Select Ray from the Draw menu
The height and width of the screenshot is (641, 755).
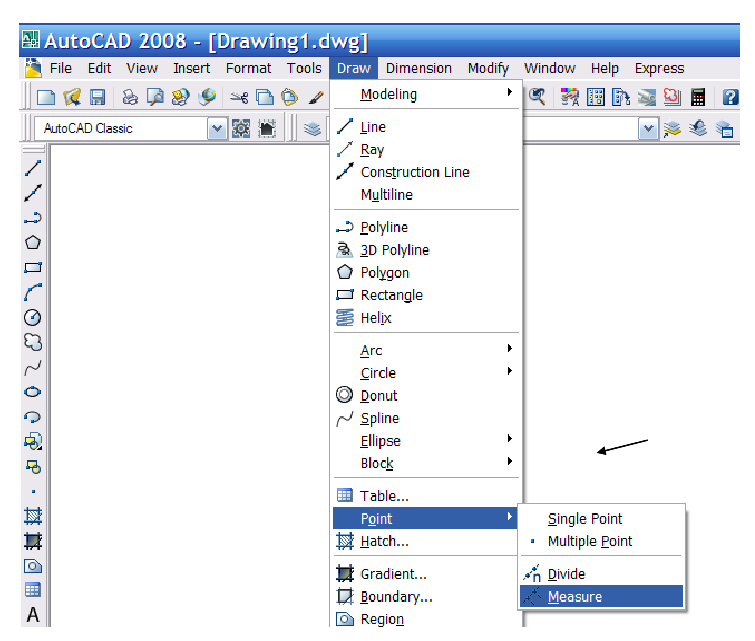click(x=426, y=150)
